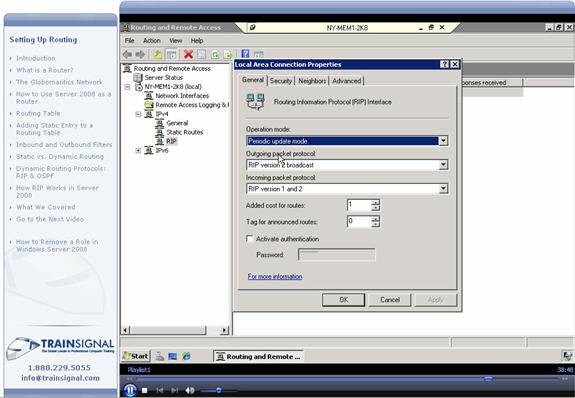Click the tree pane horizontal scrollbar right arrow

click(x=224, y=330)
